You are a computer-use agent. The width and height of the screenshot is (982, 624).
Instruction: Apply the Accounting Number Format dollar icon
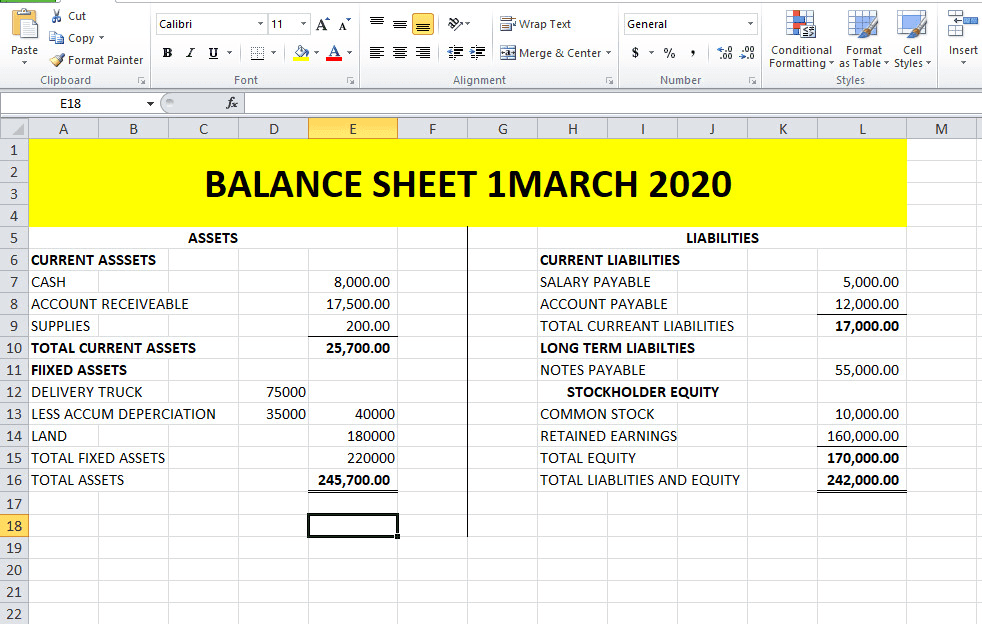point(636,52)
